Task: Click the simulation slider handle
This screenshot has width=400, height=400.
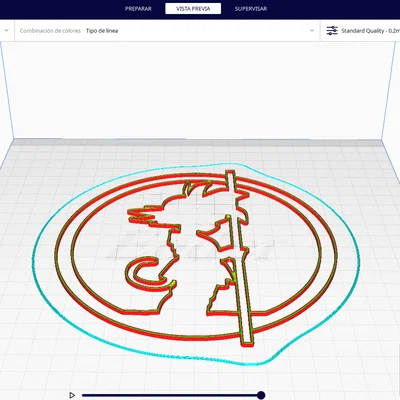Action: [261, 395]
